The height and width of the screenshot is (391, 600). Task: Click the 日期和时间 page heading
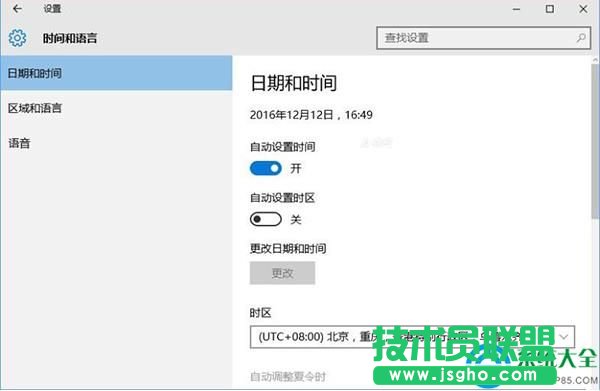pos(293,83)
